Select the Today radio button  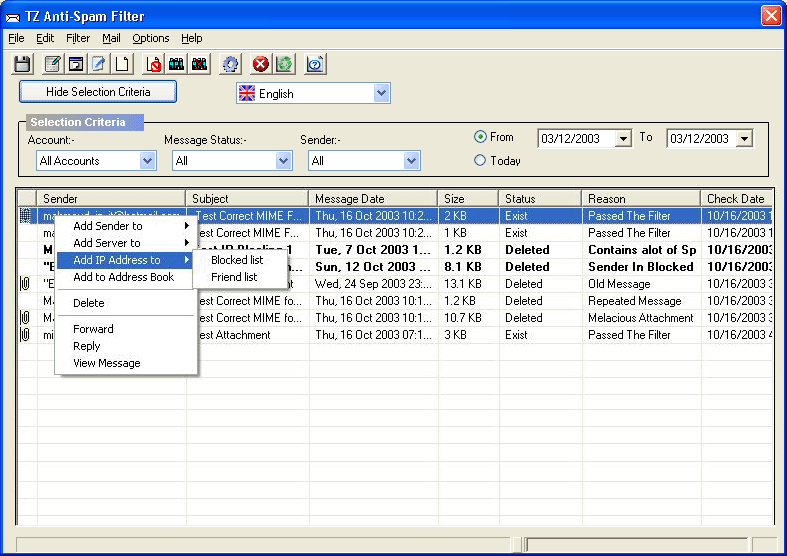coord(480,161)
